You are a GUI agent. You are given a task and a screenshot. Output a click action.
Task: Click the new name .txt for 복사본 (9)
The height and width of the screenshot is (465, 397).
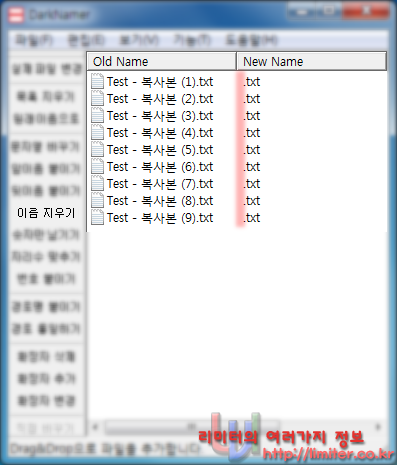(252, 218)
